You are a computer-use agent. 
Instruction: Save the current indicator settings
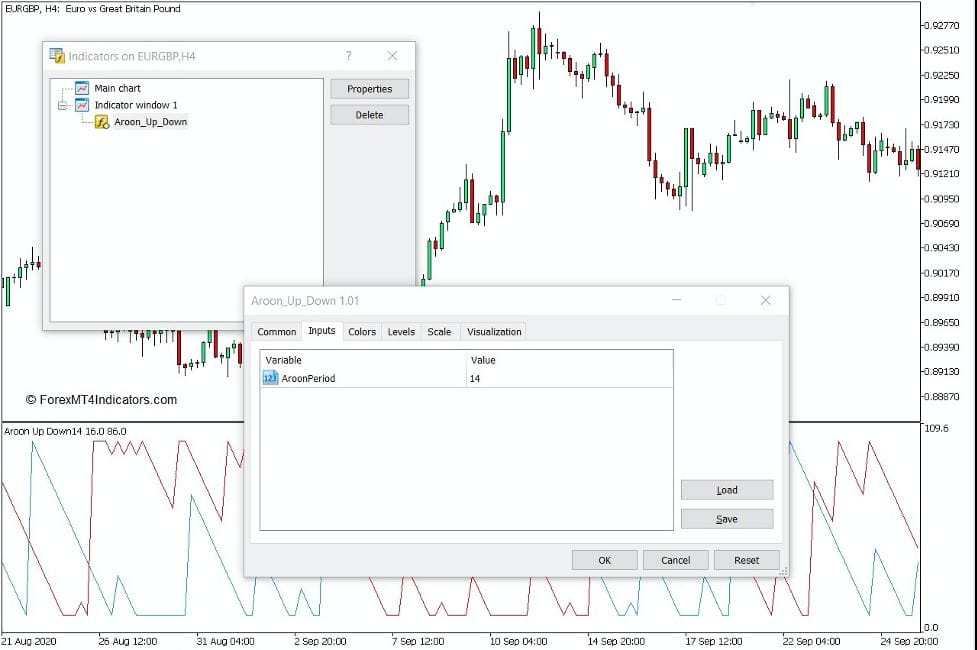(726, 518)
